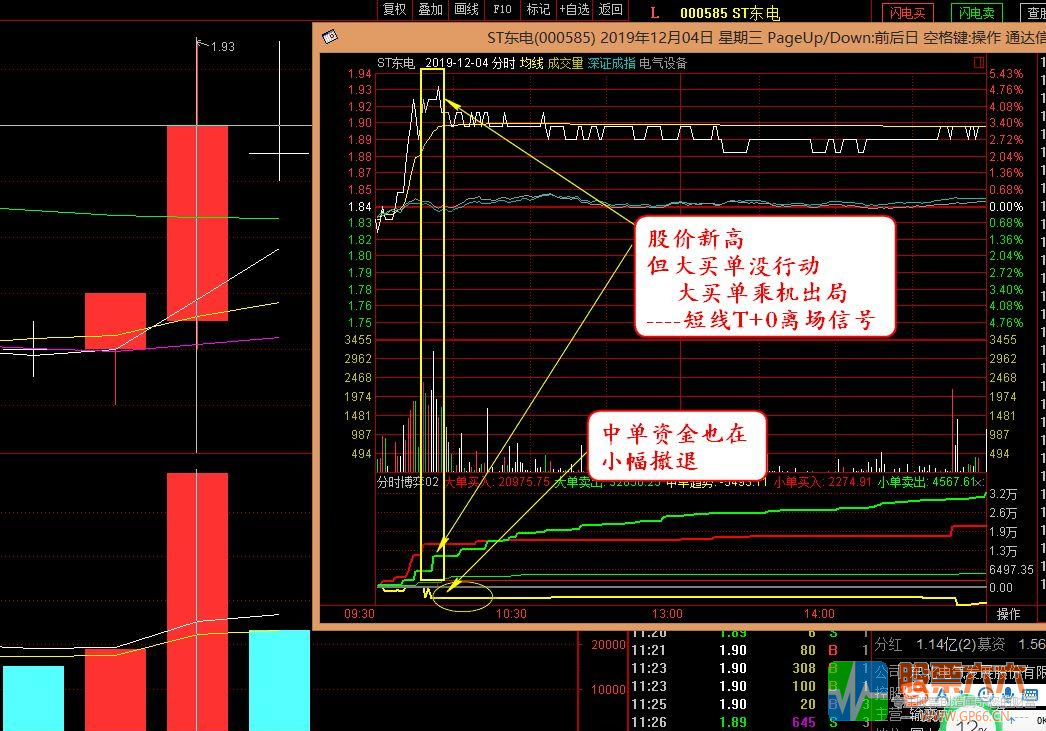Click the 返回 return button
Viewport: 1046px width, 731px height.
tap(610, 9)
